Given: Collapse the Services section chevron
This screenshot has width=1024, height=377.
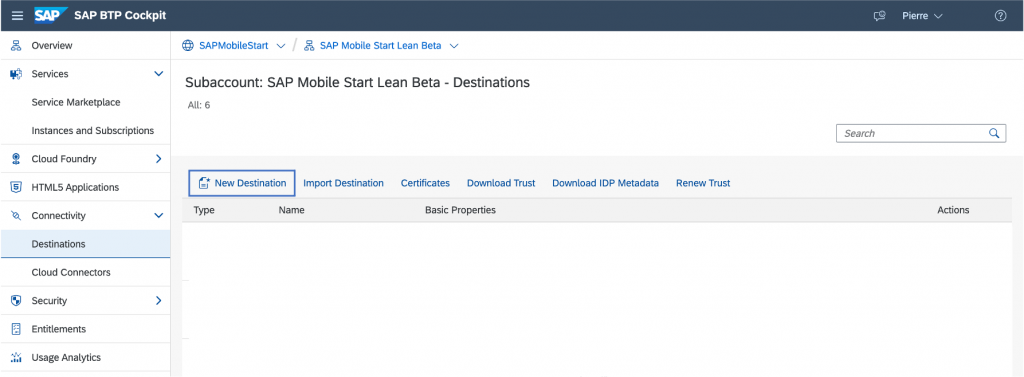Looking at the screenshot, I should tap(158, 74).
